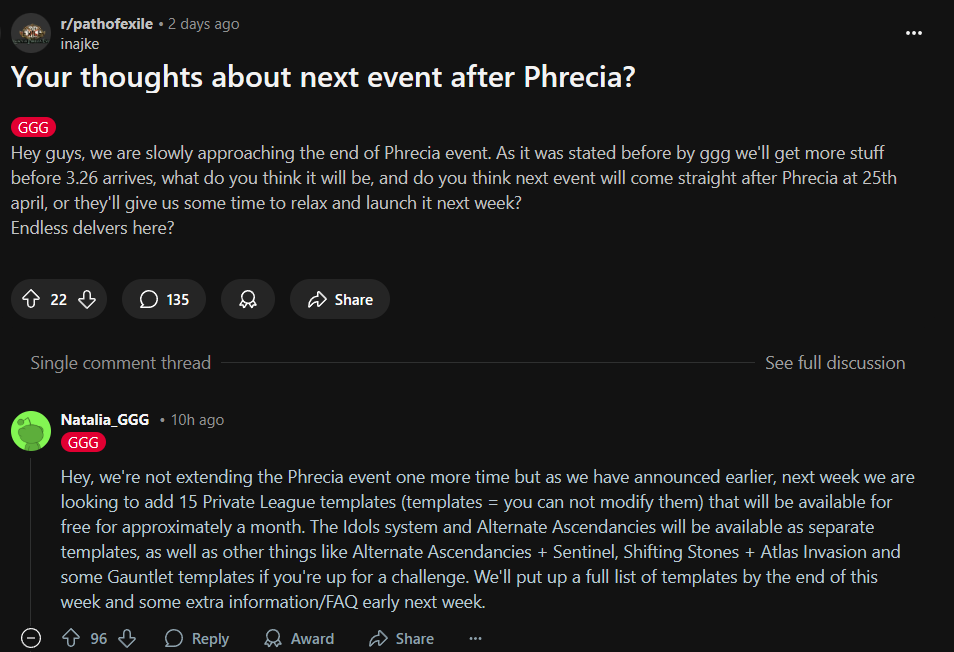Open the r/pathofexile subreddit link
Screen dimensions: 954x652
tap(106, 24)
